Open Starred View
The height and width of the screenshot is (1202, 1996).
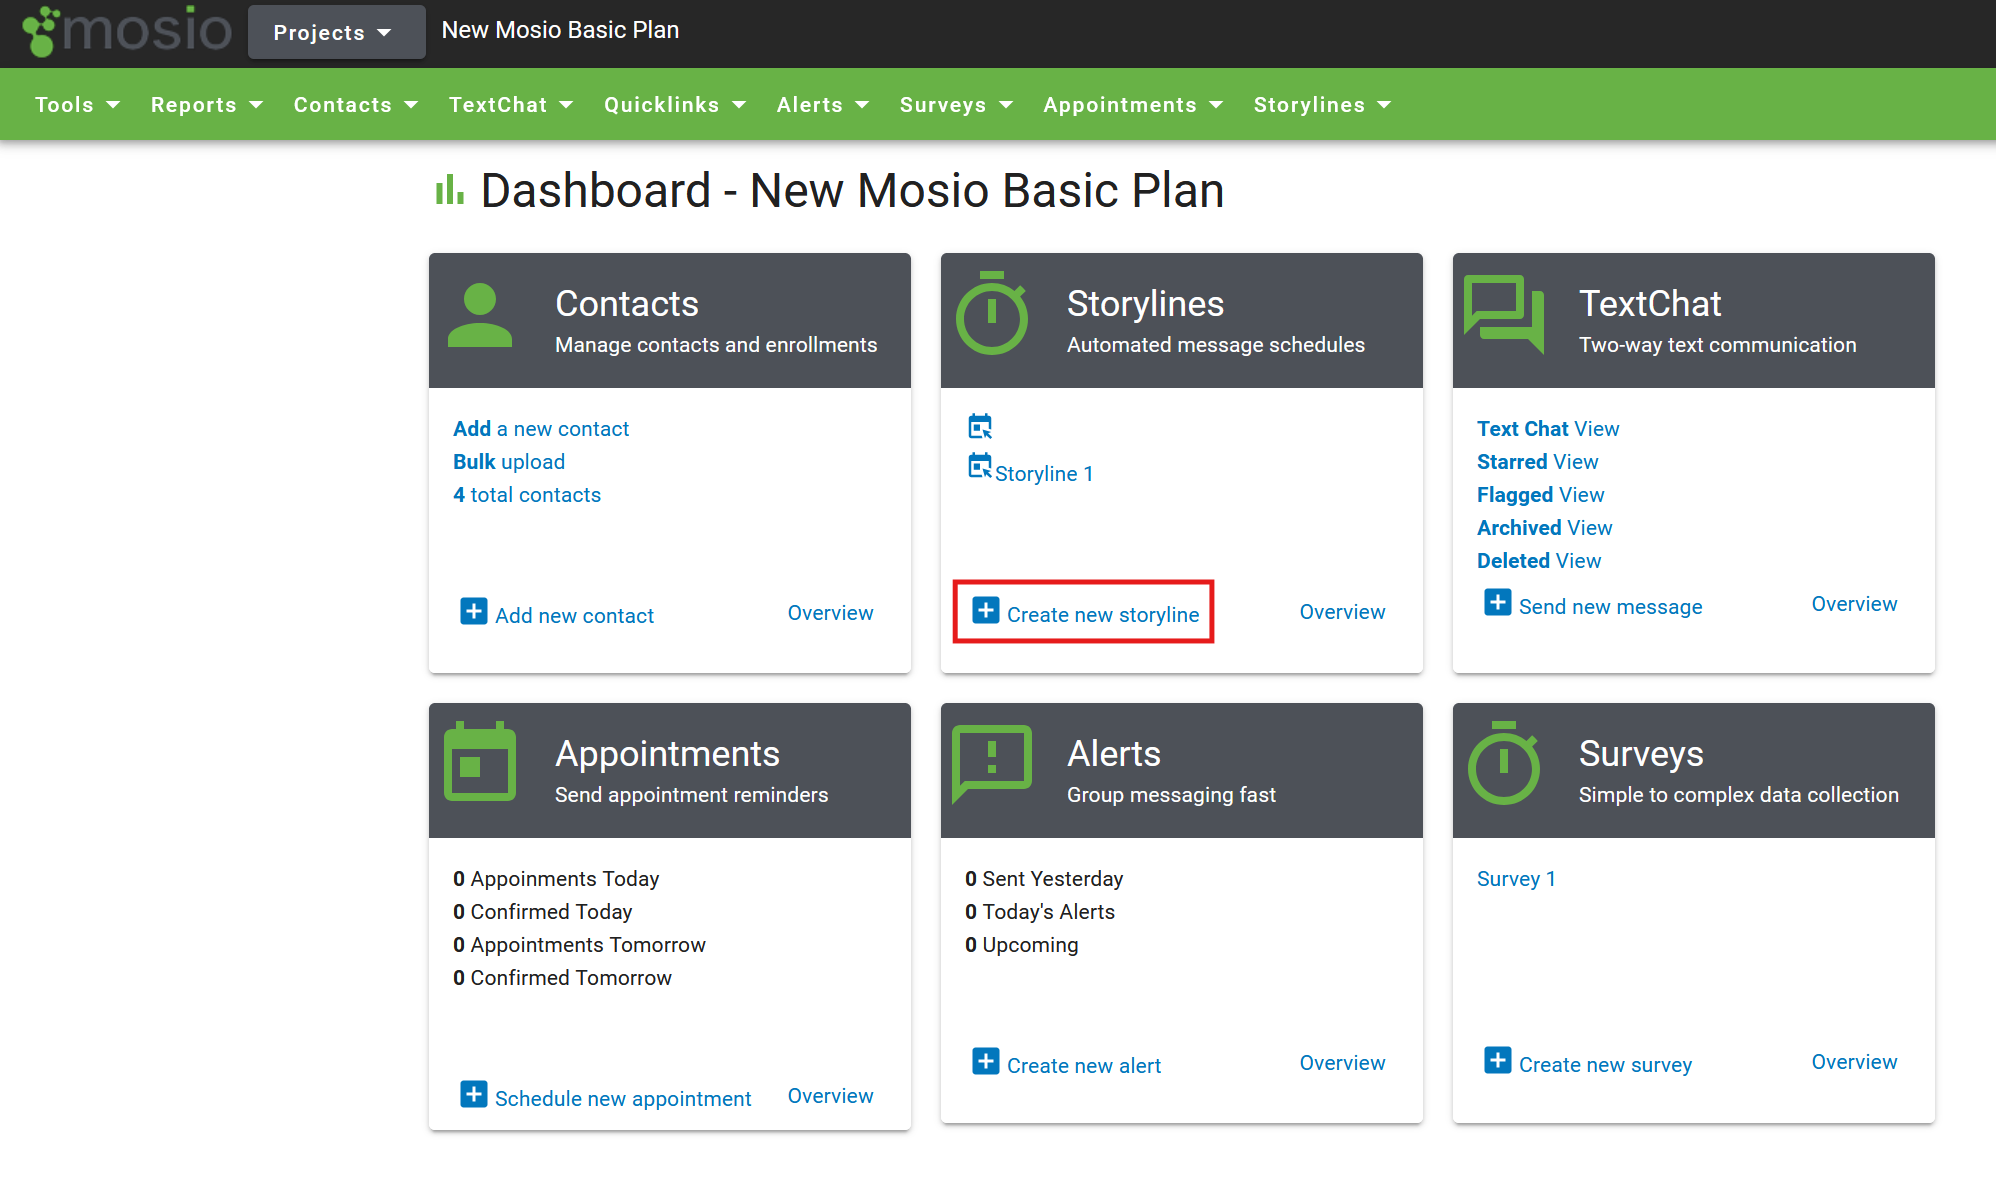point(1538,462)
